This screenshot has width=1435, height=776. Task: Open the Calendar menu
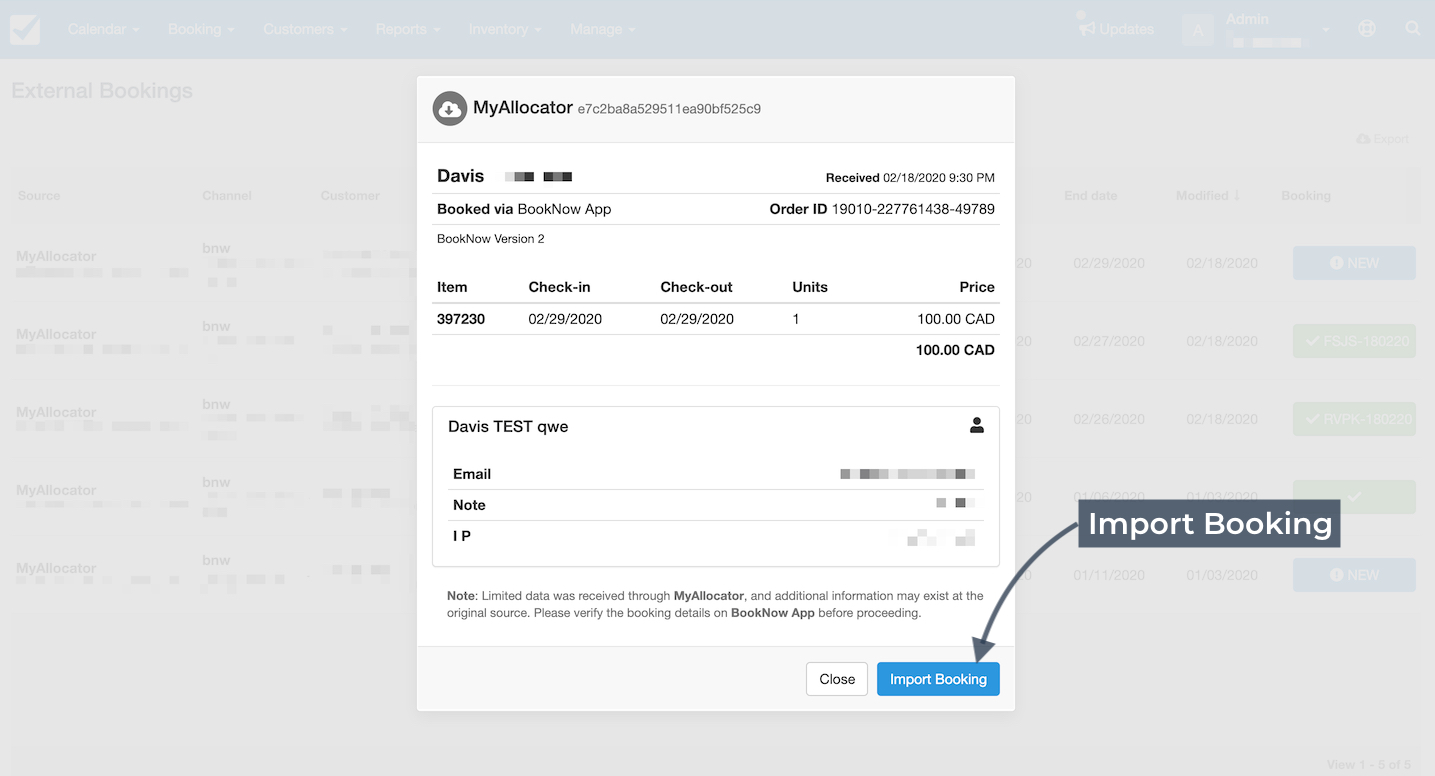[x=103, y=29]
